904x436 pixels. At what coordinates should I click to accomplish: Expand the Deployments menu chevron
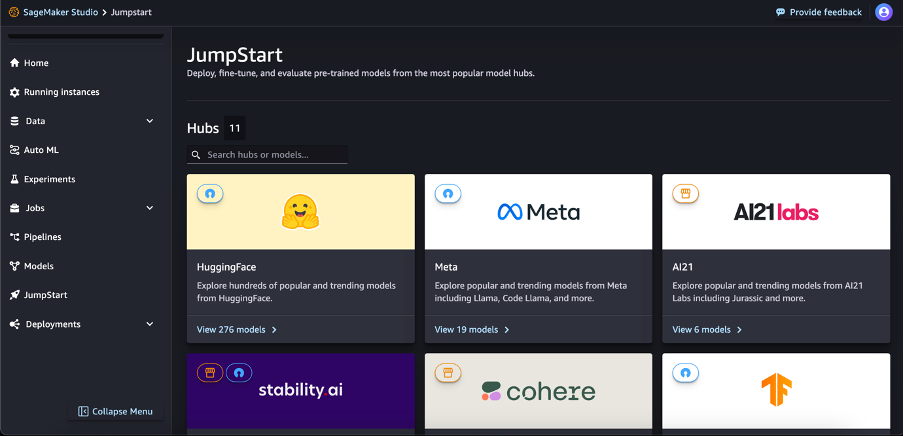[x=150, y=324]
